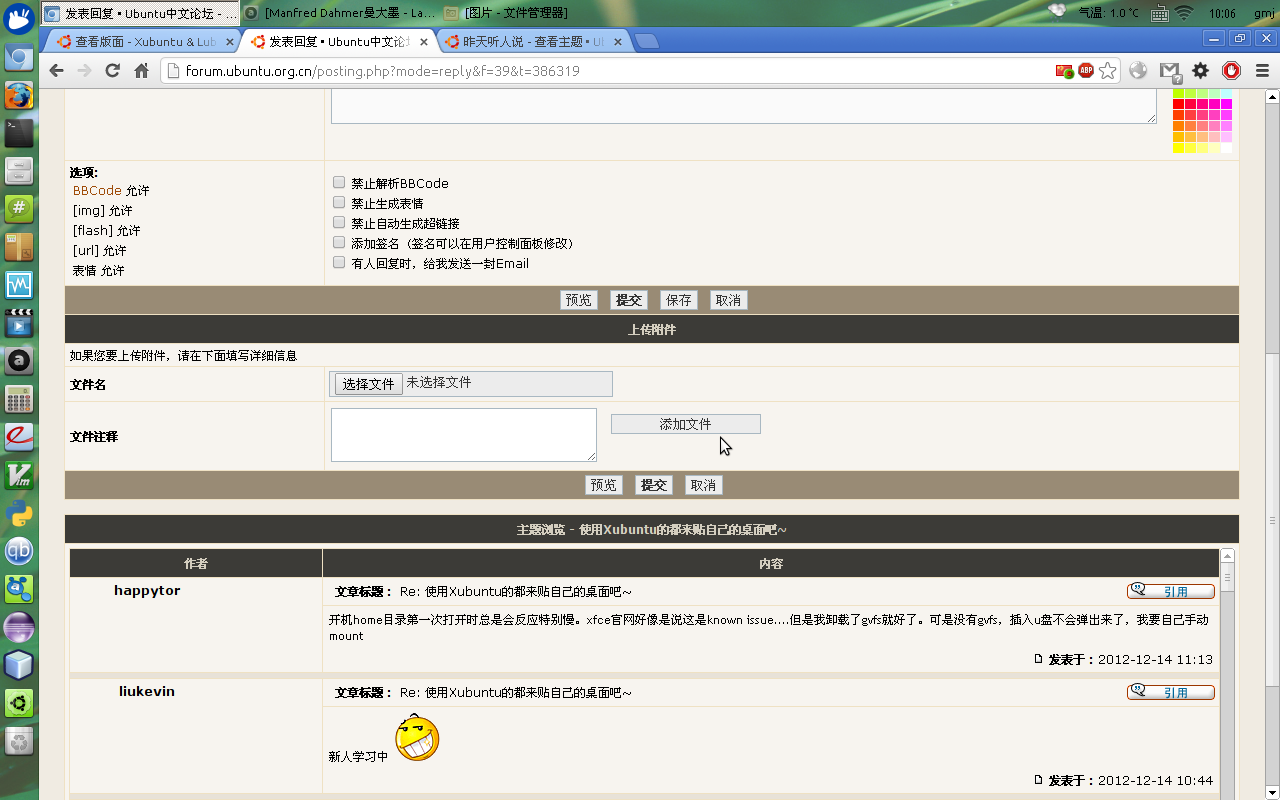Open a new browser tab
The height and width of the screenshot is (800, 1280).
[x=647, y=41]
